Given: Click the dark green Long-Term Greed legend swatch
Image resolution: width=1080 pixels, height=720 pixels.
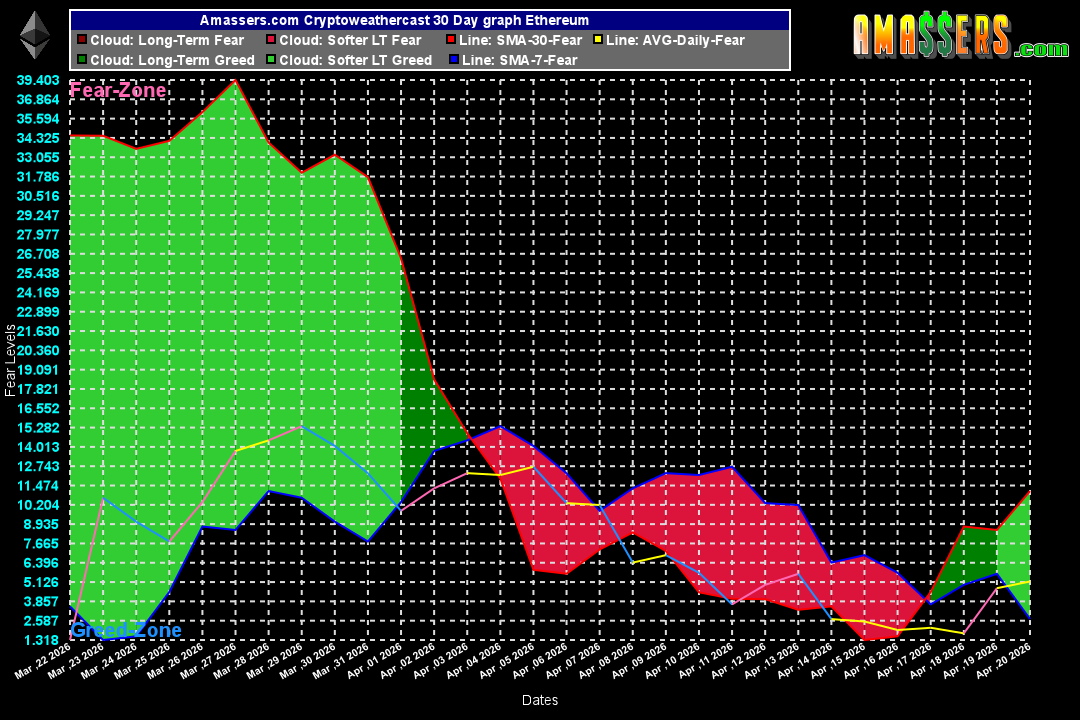Looking at the screenshot, I should pyautogui.click(x=83, y=58).
